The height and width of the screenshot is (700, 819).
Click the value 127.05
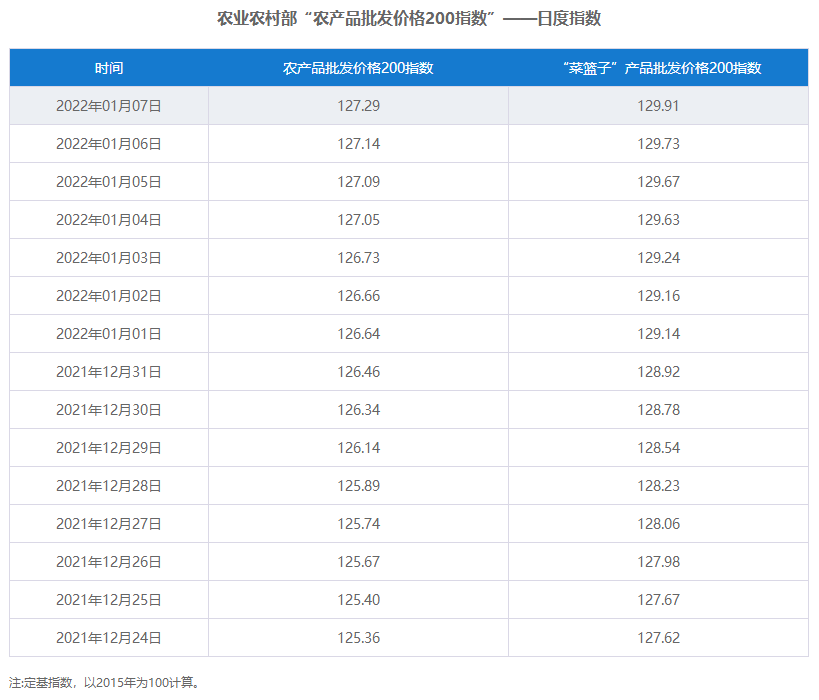click(x=358, y=220)
